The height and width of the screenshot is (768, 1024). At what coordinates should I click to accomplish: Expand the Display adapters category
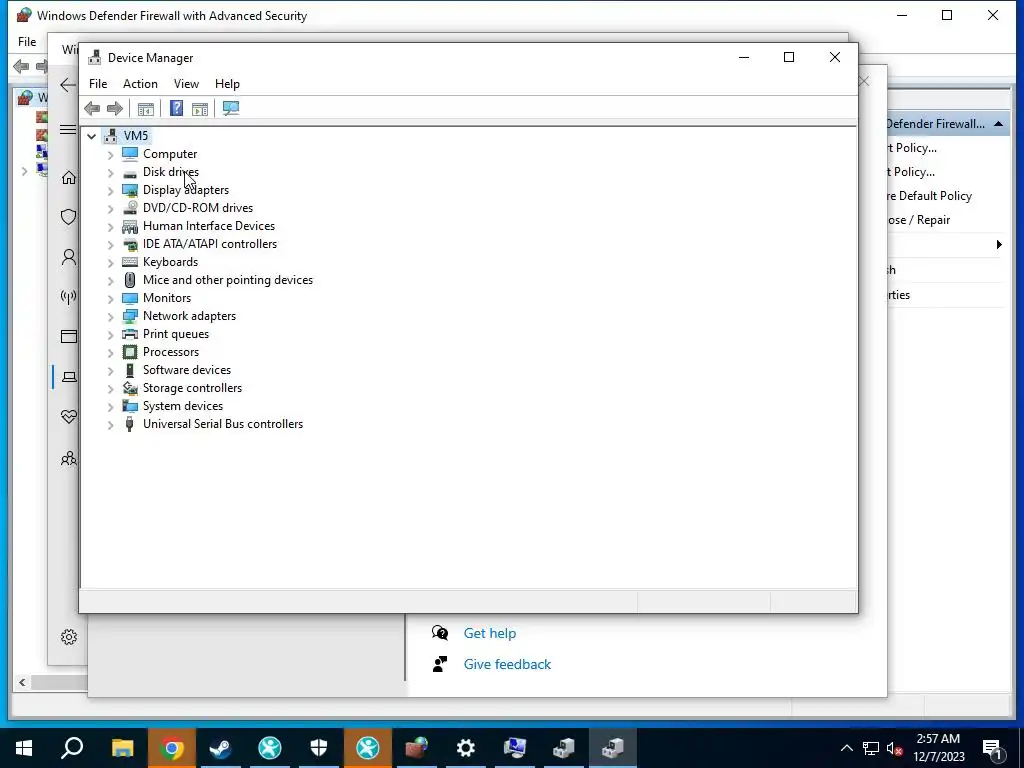coord(110,191)
